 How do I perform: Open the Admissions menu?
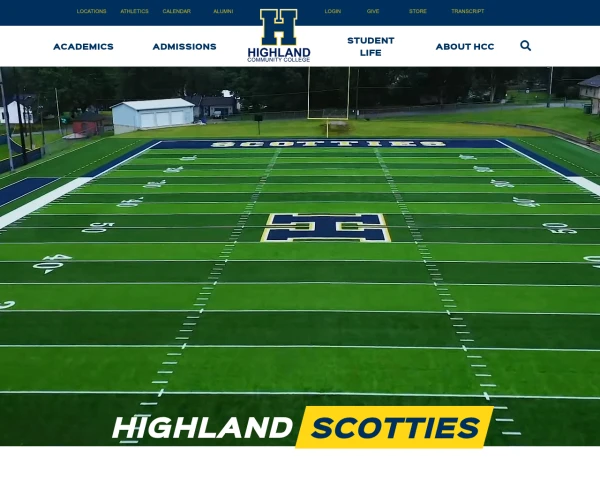(x=184, y=47)
